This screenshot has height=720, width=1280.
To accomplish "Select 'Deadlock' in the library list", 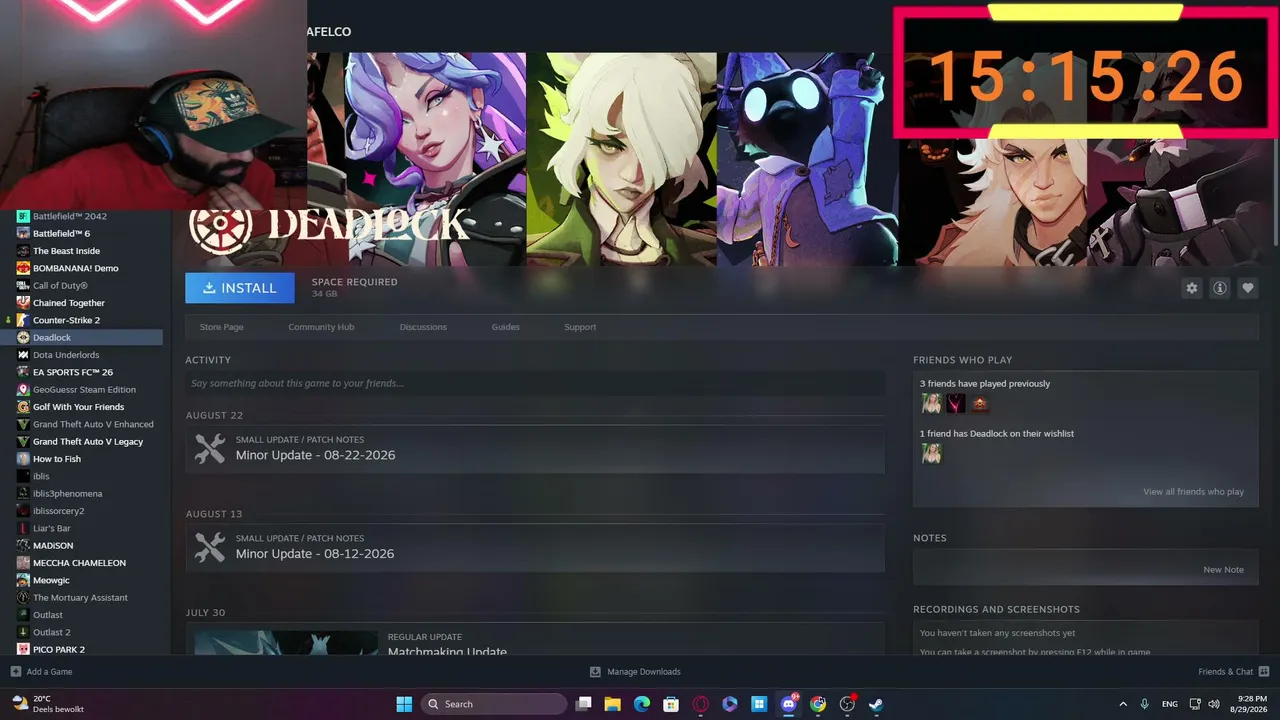I will coord(52,338).
